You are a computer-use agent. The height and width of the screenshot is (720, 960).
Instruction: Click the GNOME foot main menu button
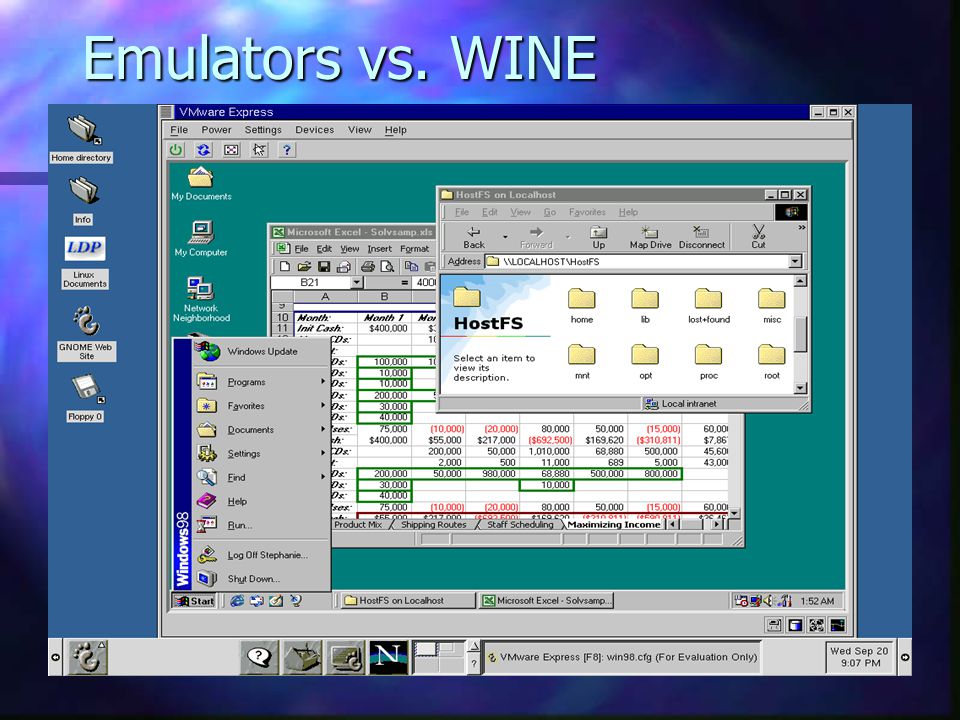coord(87,657)
